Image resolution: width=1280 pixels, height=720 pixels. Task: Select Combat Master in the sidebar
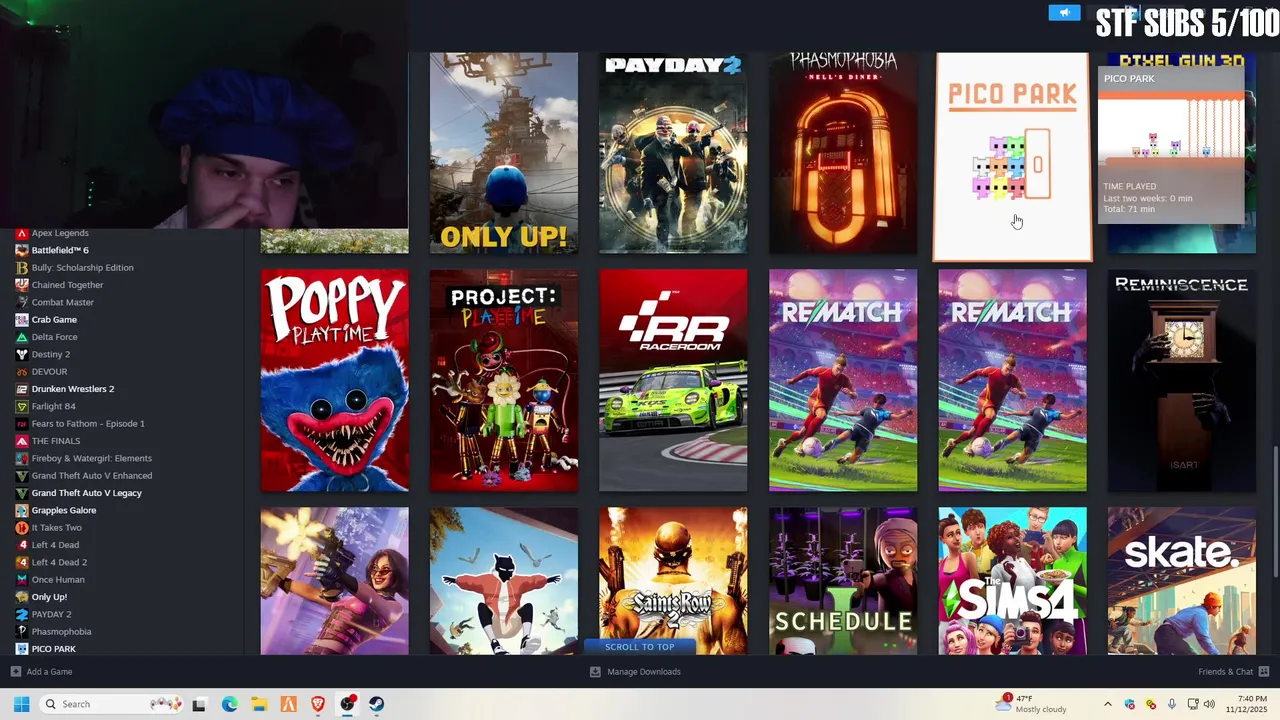tap(63, 302)
